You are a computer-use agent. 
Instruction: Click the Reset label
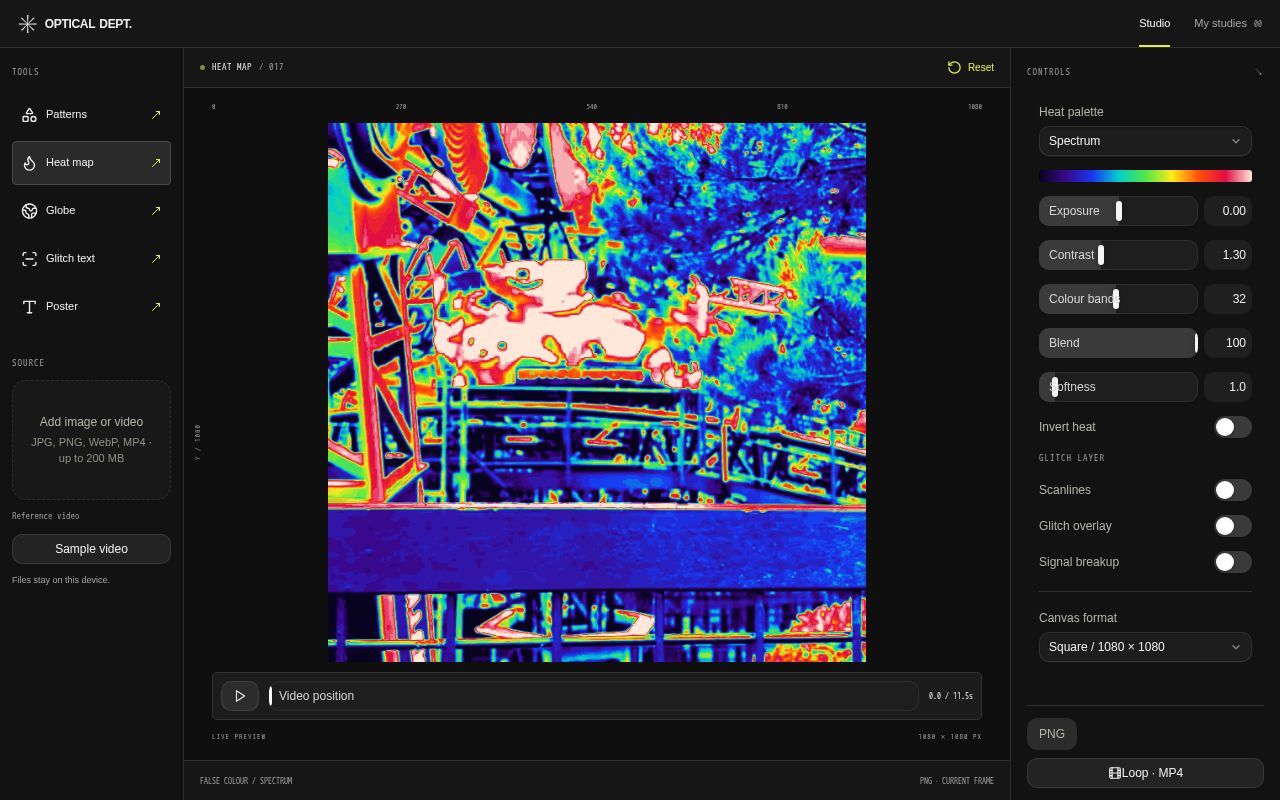coord(981,67)
